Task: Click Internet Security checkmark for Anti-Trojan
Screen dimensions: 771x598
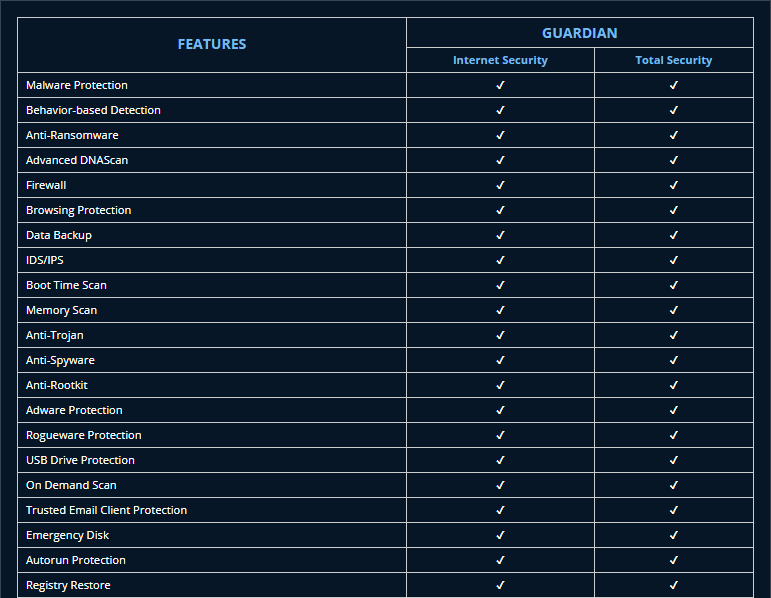Action: 500,335
